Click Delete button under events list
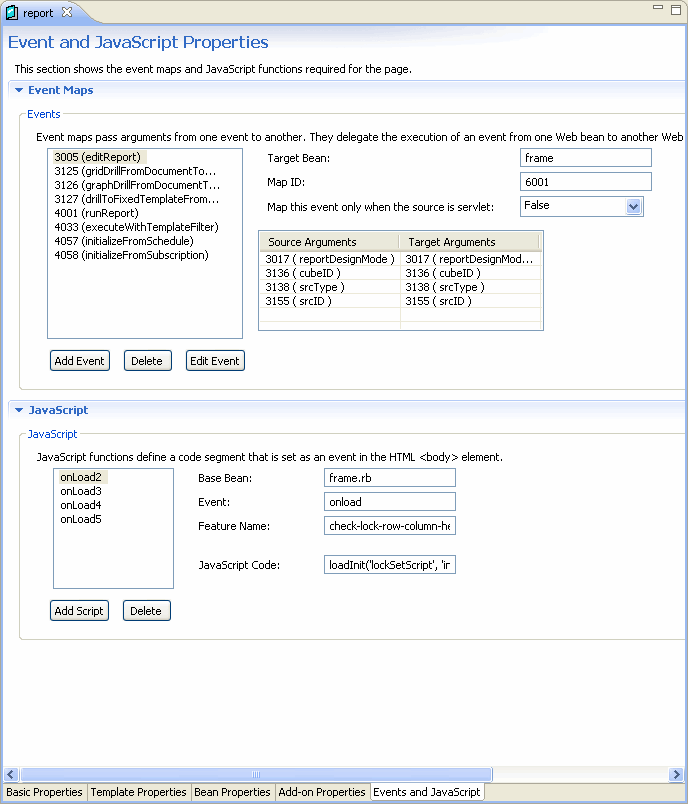 tap(147, 361)
